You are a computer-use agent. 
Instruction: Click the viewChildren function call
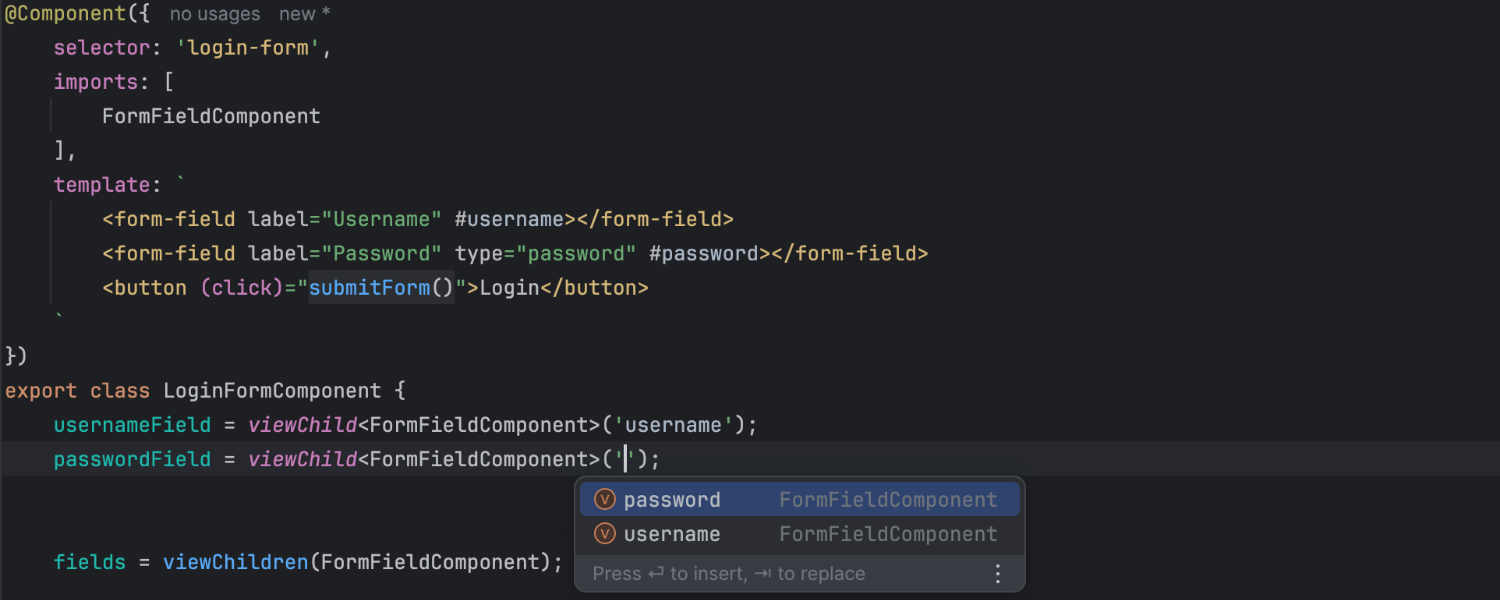236,562
